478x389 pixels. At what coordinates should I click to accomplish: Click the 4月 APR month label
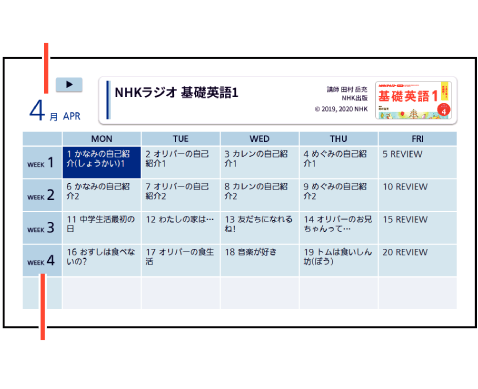55,111
